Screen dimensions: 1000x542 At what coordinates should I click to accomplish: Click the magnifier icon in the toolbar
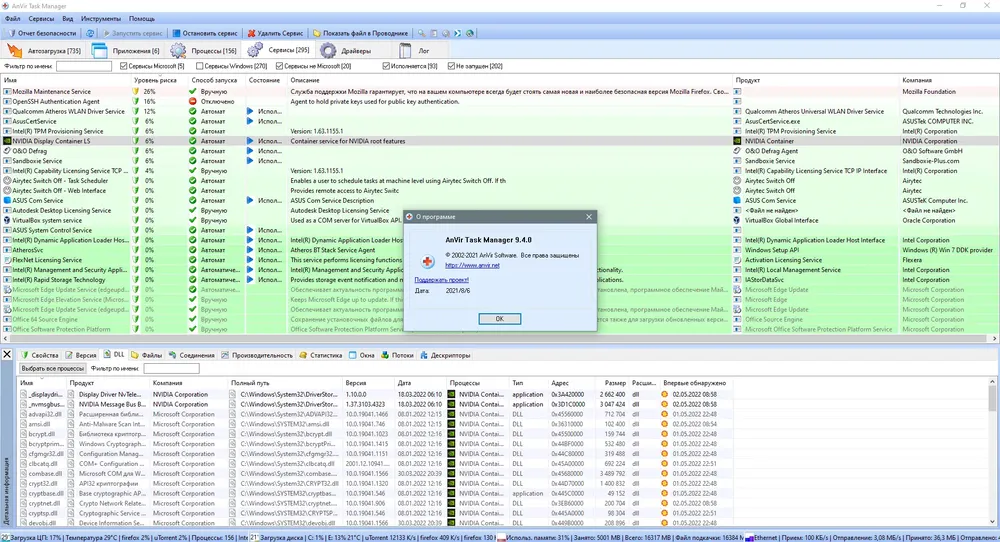(x=421, y=33)
